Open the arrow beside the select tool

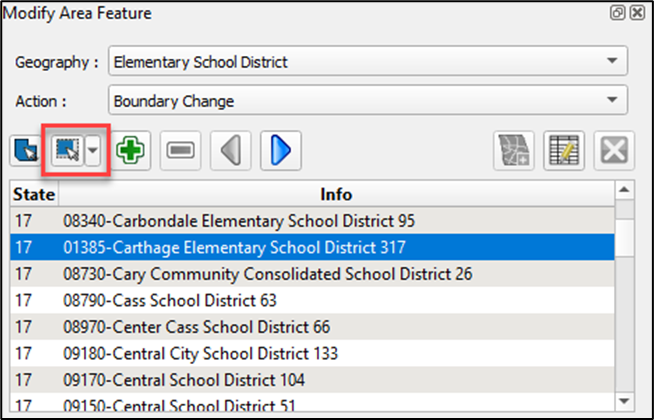pyautogui.click(x=93, y=151)
